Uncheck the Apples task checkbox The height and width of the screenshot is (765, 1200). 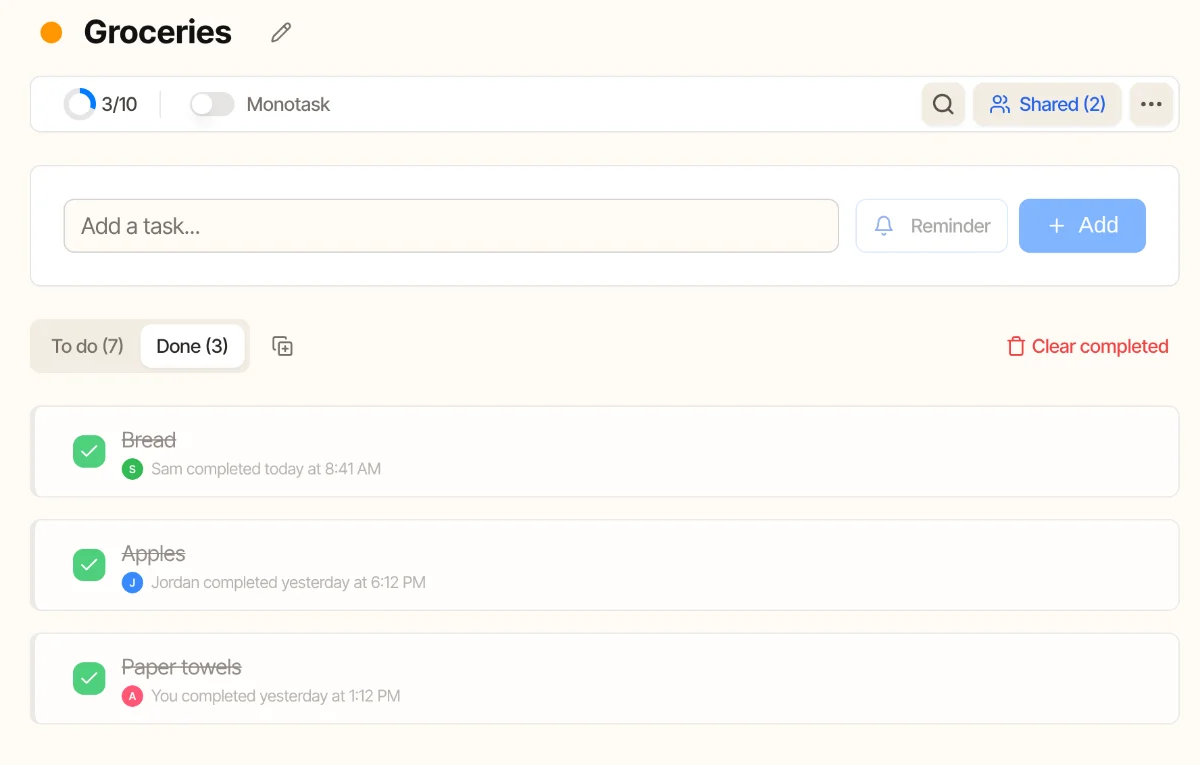pos(89,565)
